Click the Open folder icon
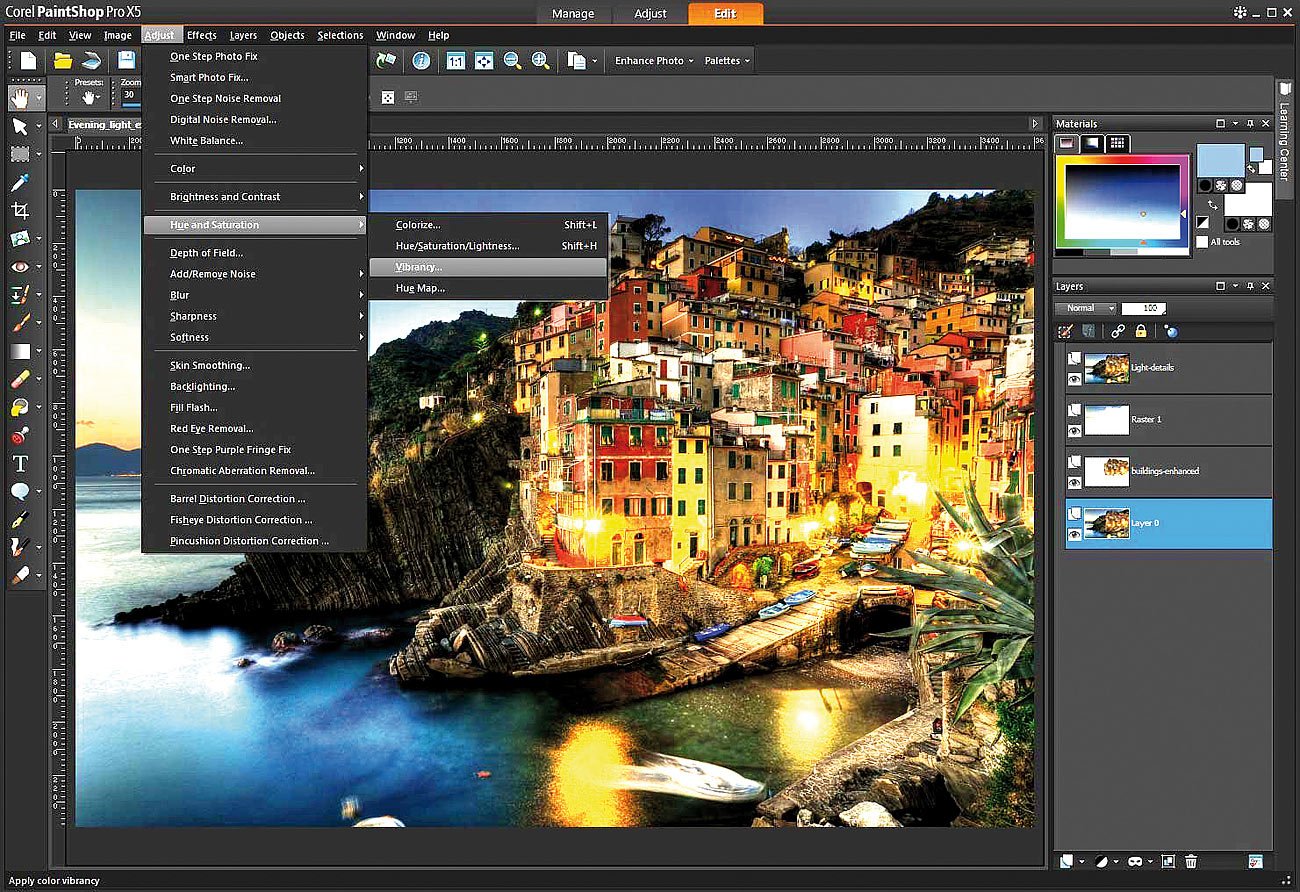 [62, 61]
